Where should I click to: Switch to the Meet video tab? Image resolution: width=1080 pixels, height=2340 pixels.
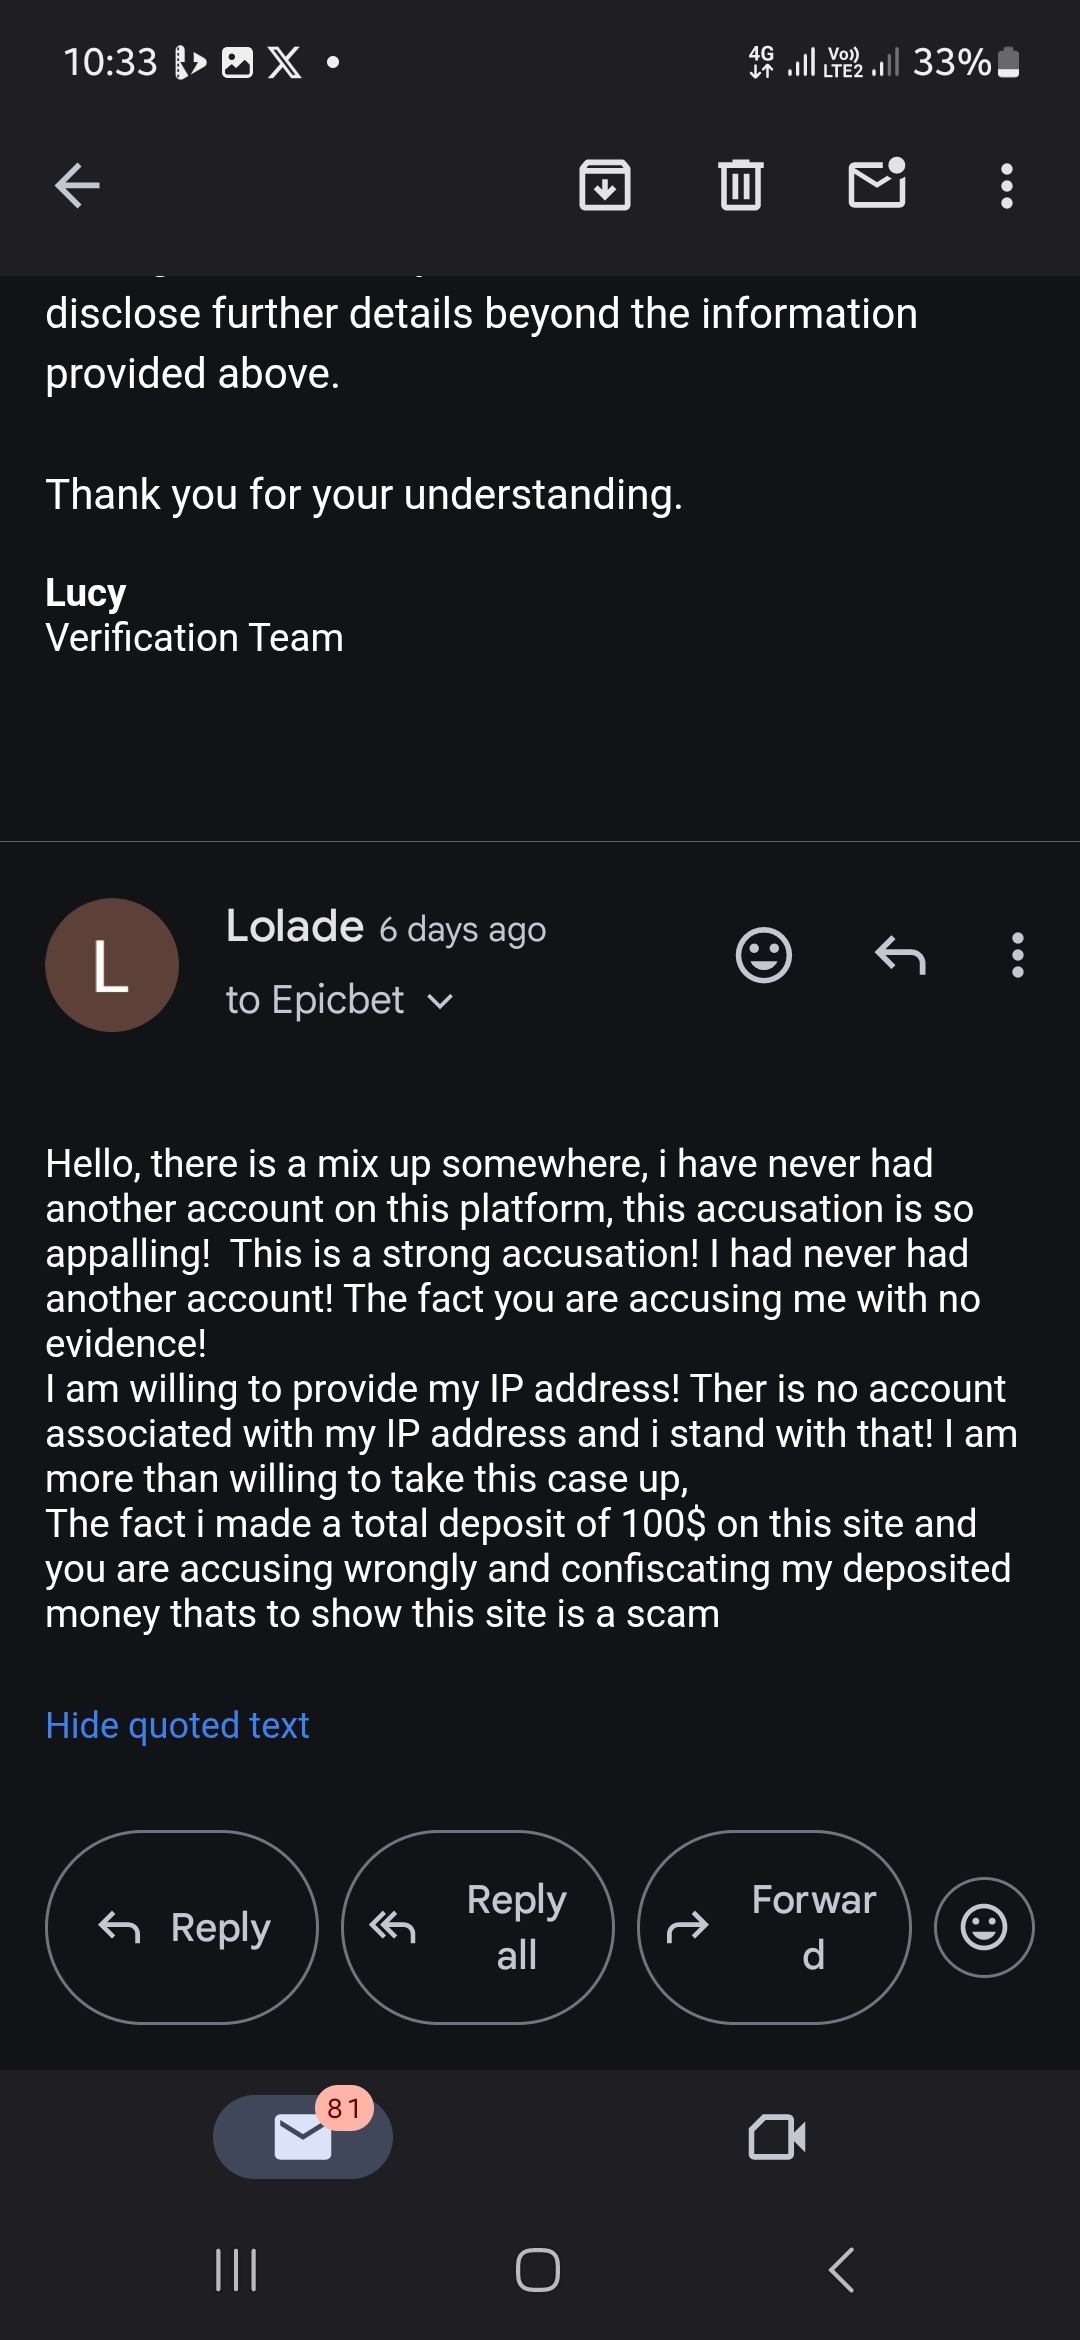[x=777, y=2137]
